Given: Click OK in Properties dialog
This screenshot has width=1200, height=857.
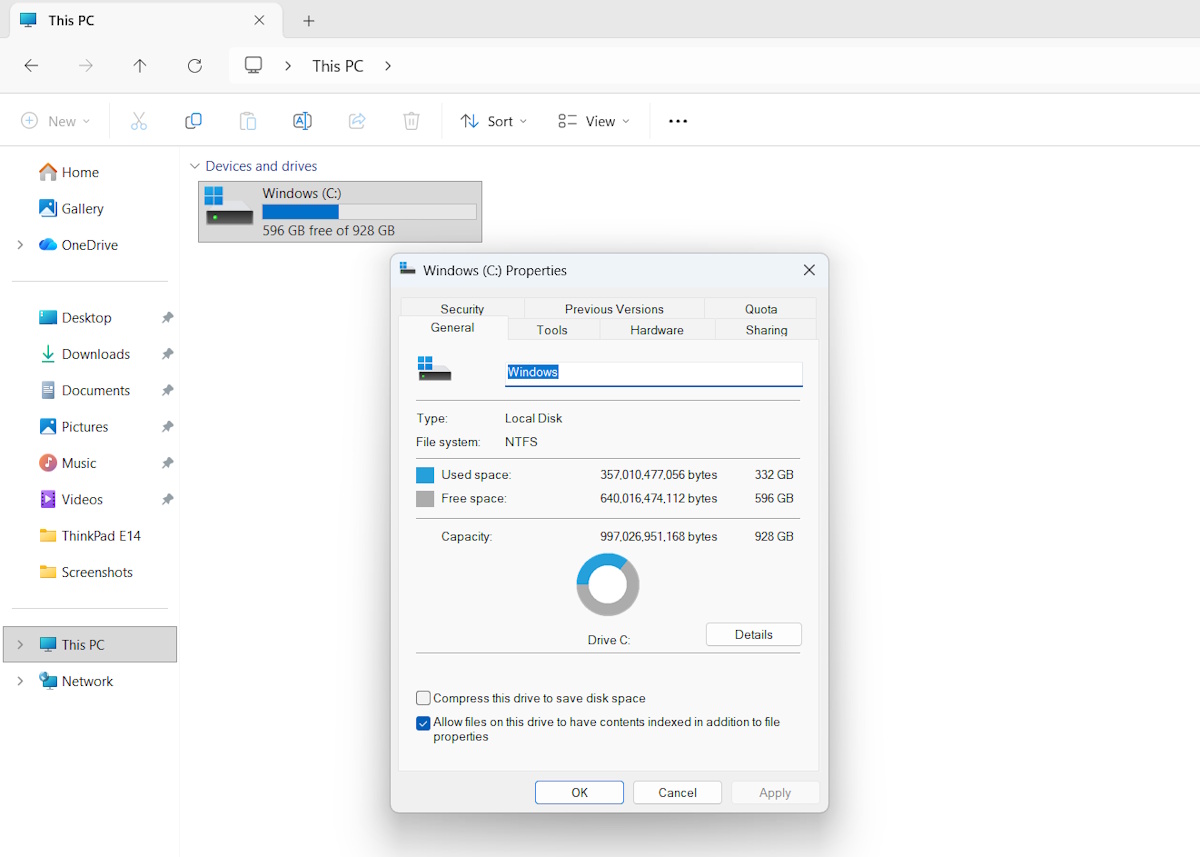Looking at the screenshot, I should tap(579, 793).
